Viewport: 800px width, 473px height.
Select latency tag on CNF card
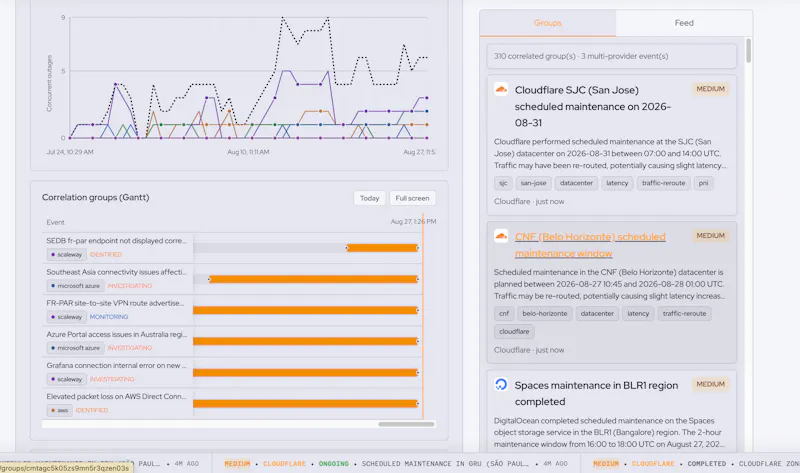coord(638,314)
